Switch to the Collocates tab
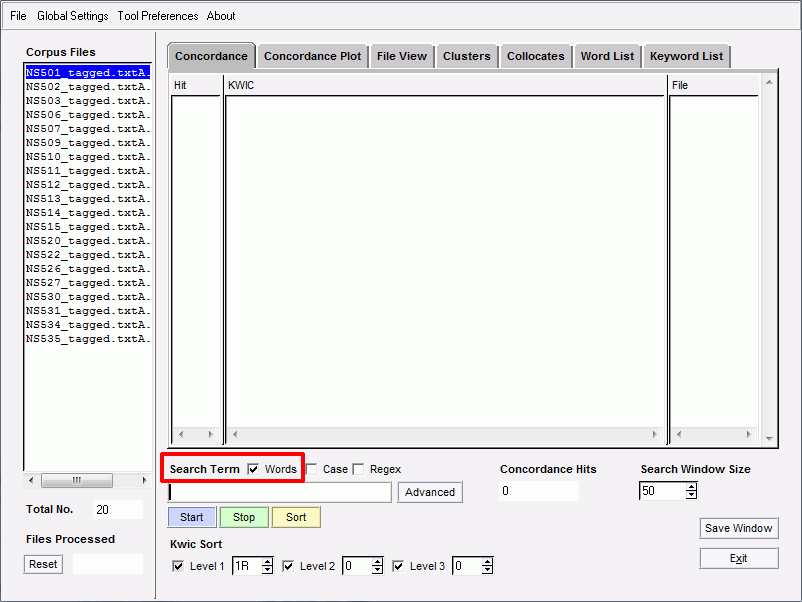 [535, 56]
